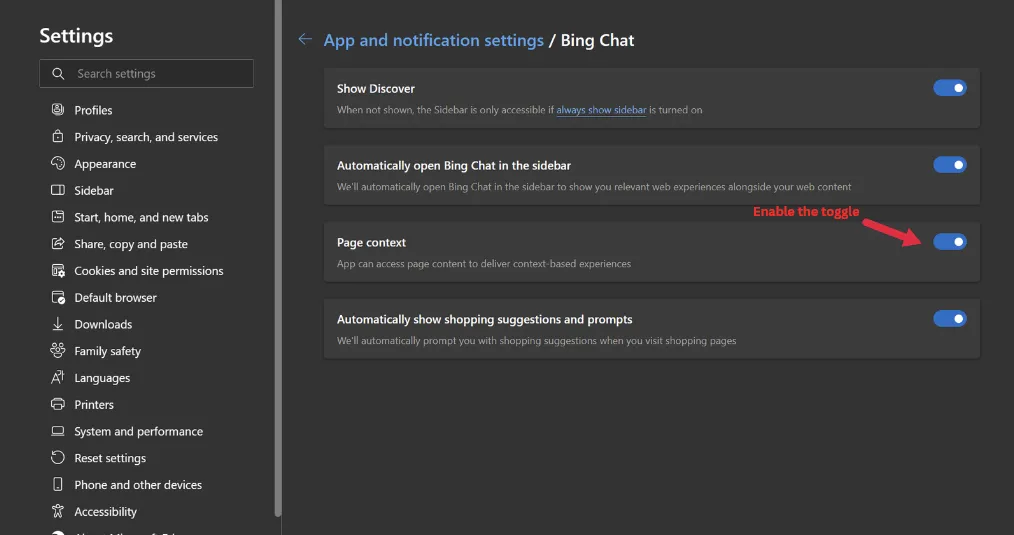The height and width of the screenshot is (535, 1014).
Task: Toggle Automatically open Bing Chat in sidebar
Action: pos(949,165)
